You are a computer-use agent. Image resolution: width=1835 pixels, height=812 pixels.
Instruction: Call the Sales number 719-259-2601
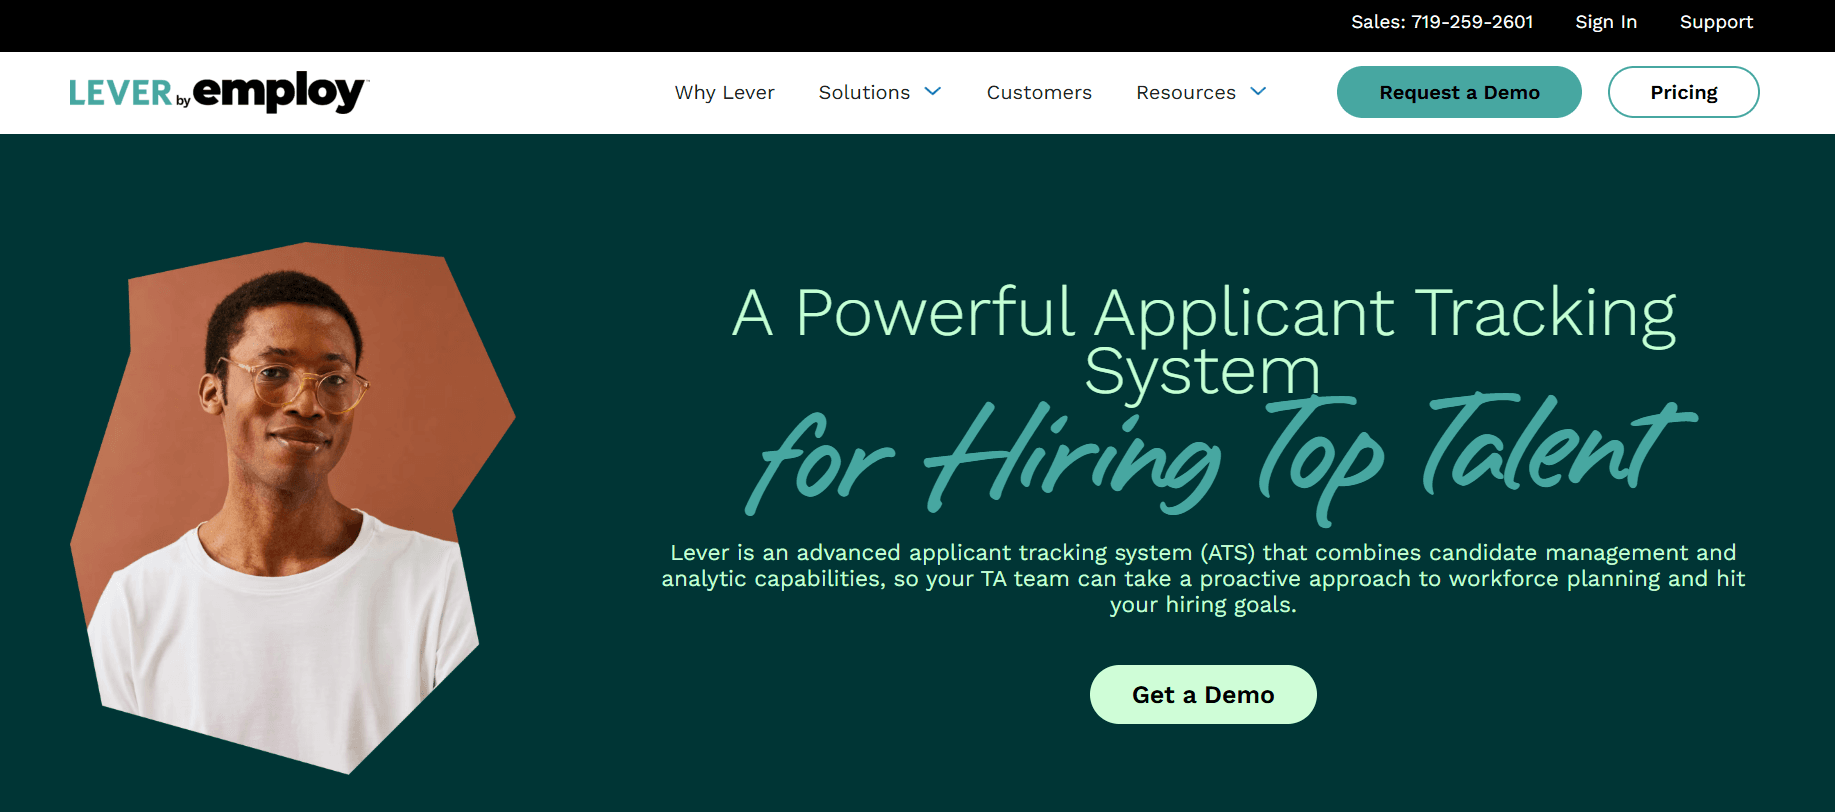(x=1441, y=22)
